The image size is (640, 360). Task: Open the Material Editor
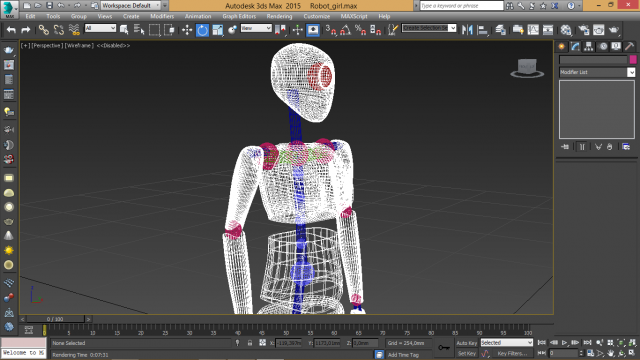click(566, 30)
